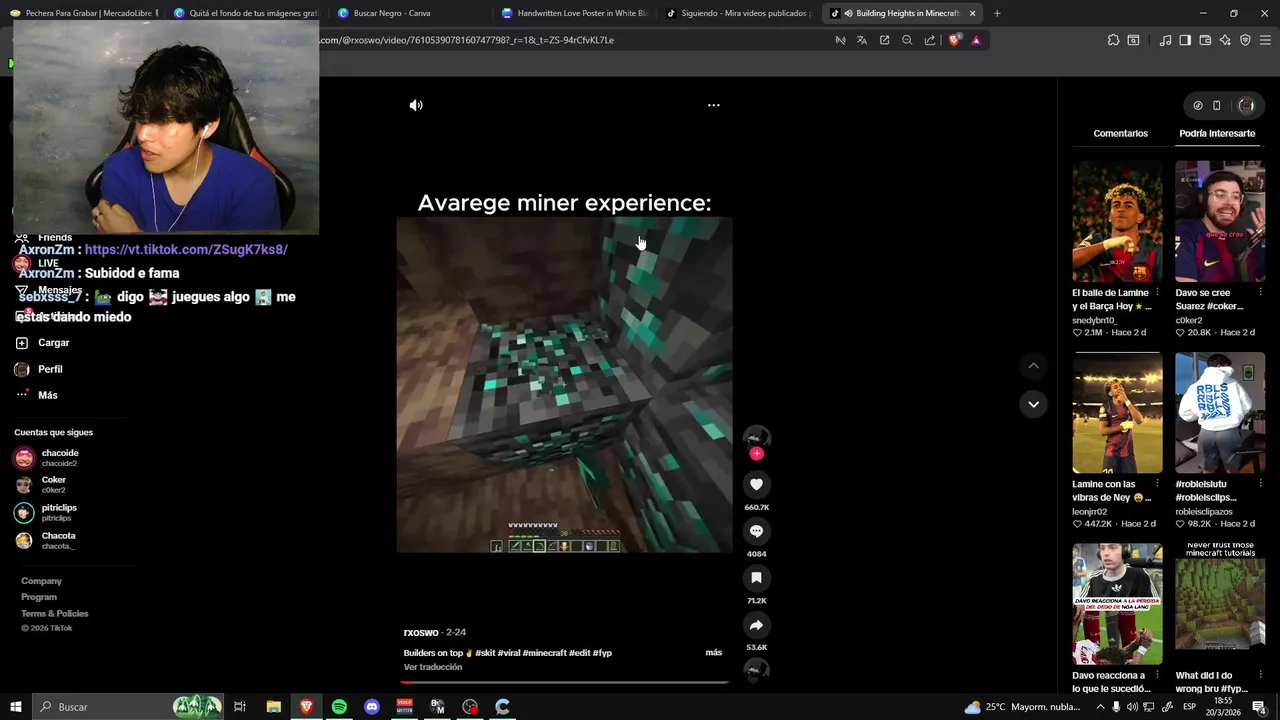Expand the Program footer section
Screen dimensions: 1280x720
pyautogui.click(x=39, y=597)
